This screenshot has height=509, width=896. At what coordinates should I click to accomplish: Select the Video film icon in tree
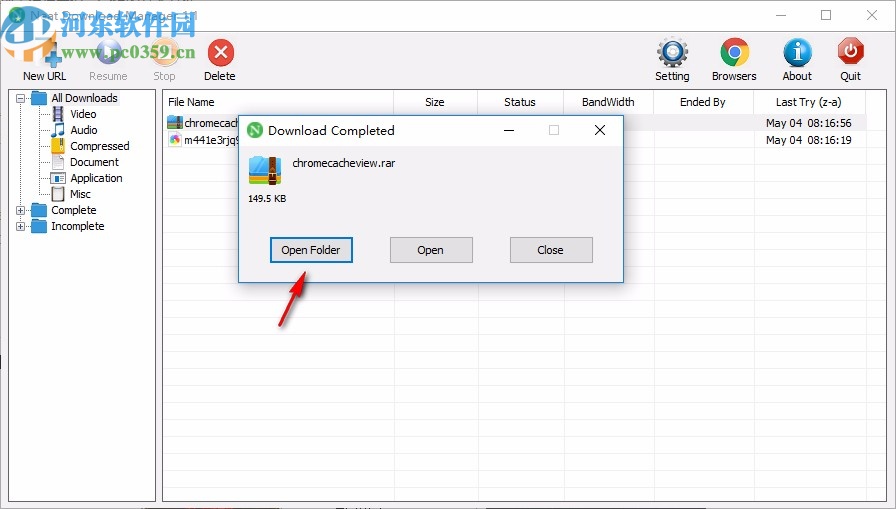pos(58,114)
